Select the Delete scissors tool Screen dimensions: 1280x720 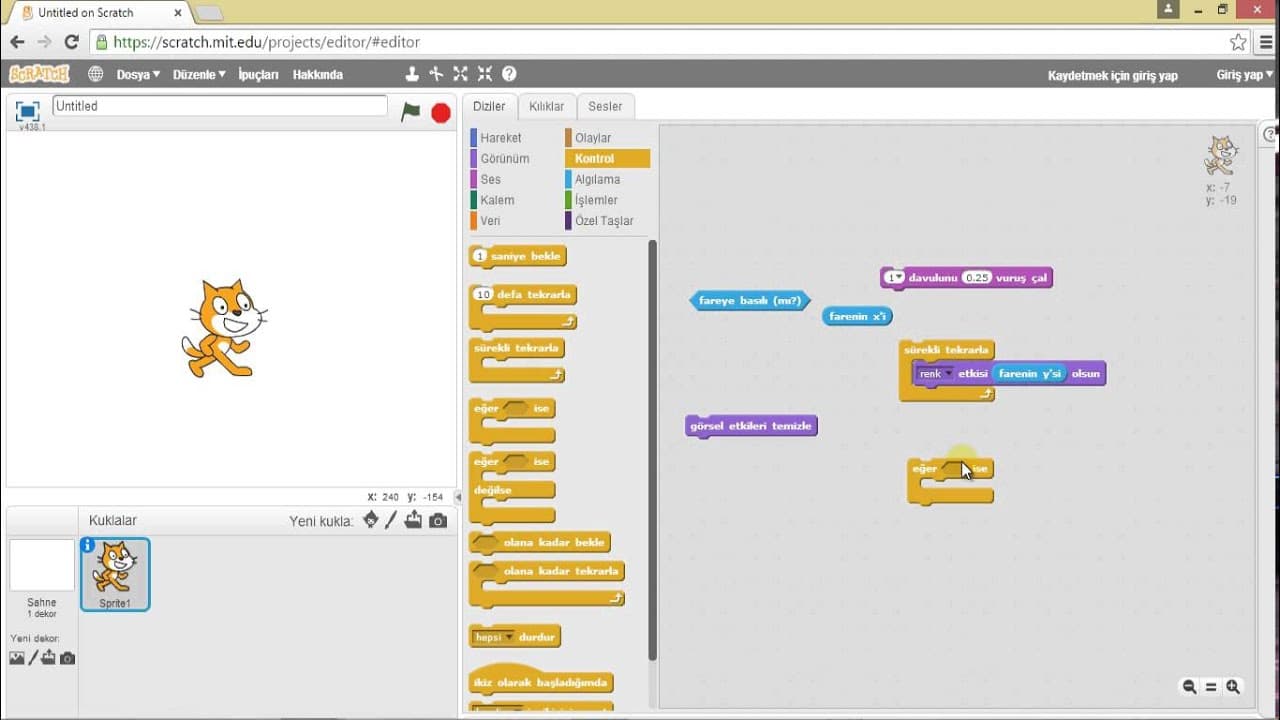tap(436, 74)
